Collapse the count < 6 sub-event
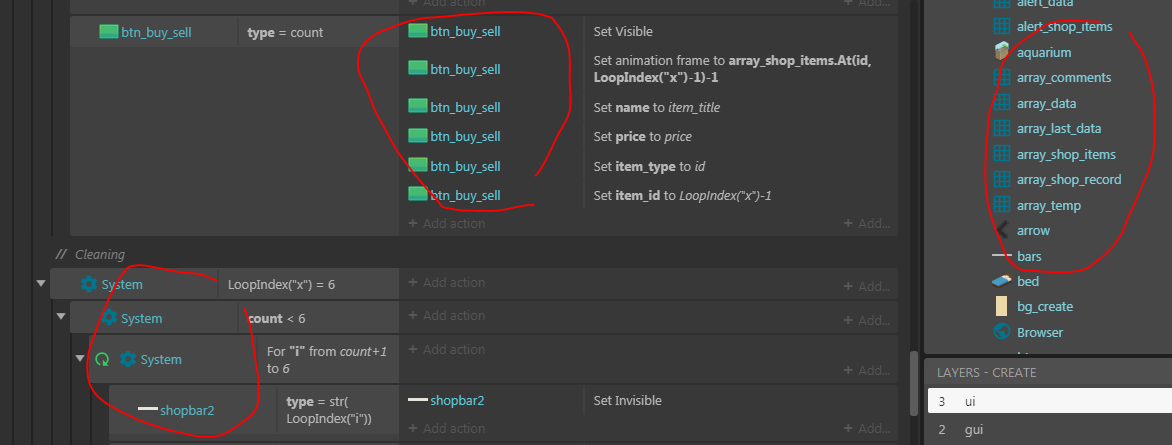This screenshot has height=445, width=1172. click(x=61, y=318)
